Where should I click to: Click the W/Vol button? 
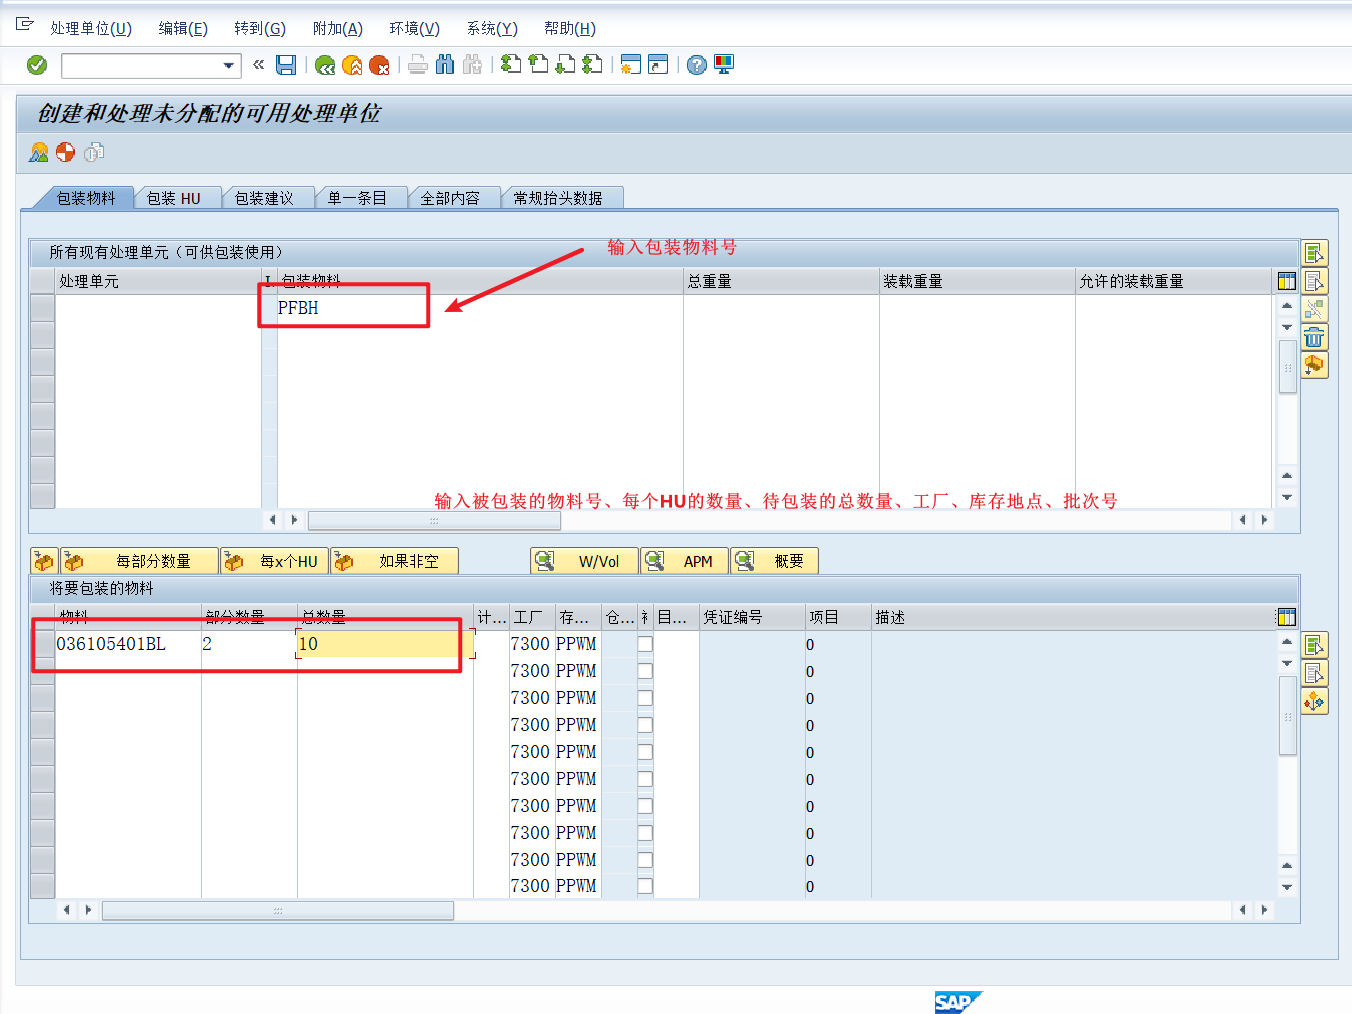coord(585,561)
